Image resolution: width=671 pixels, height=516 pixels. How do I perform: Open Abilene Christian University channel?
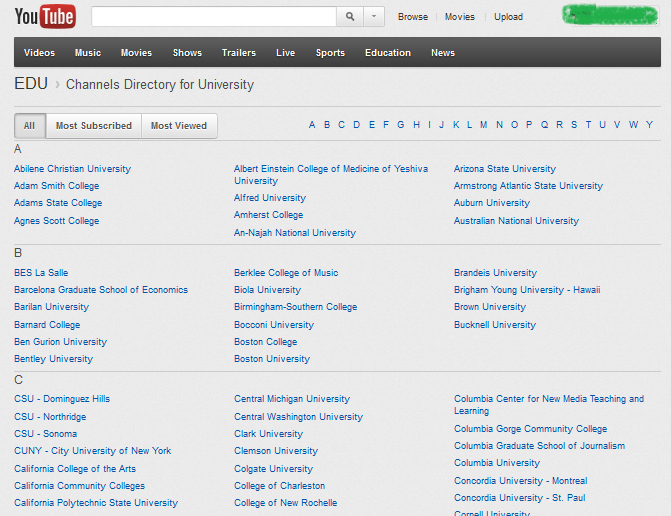click(x=72, y=169)
